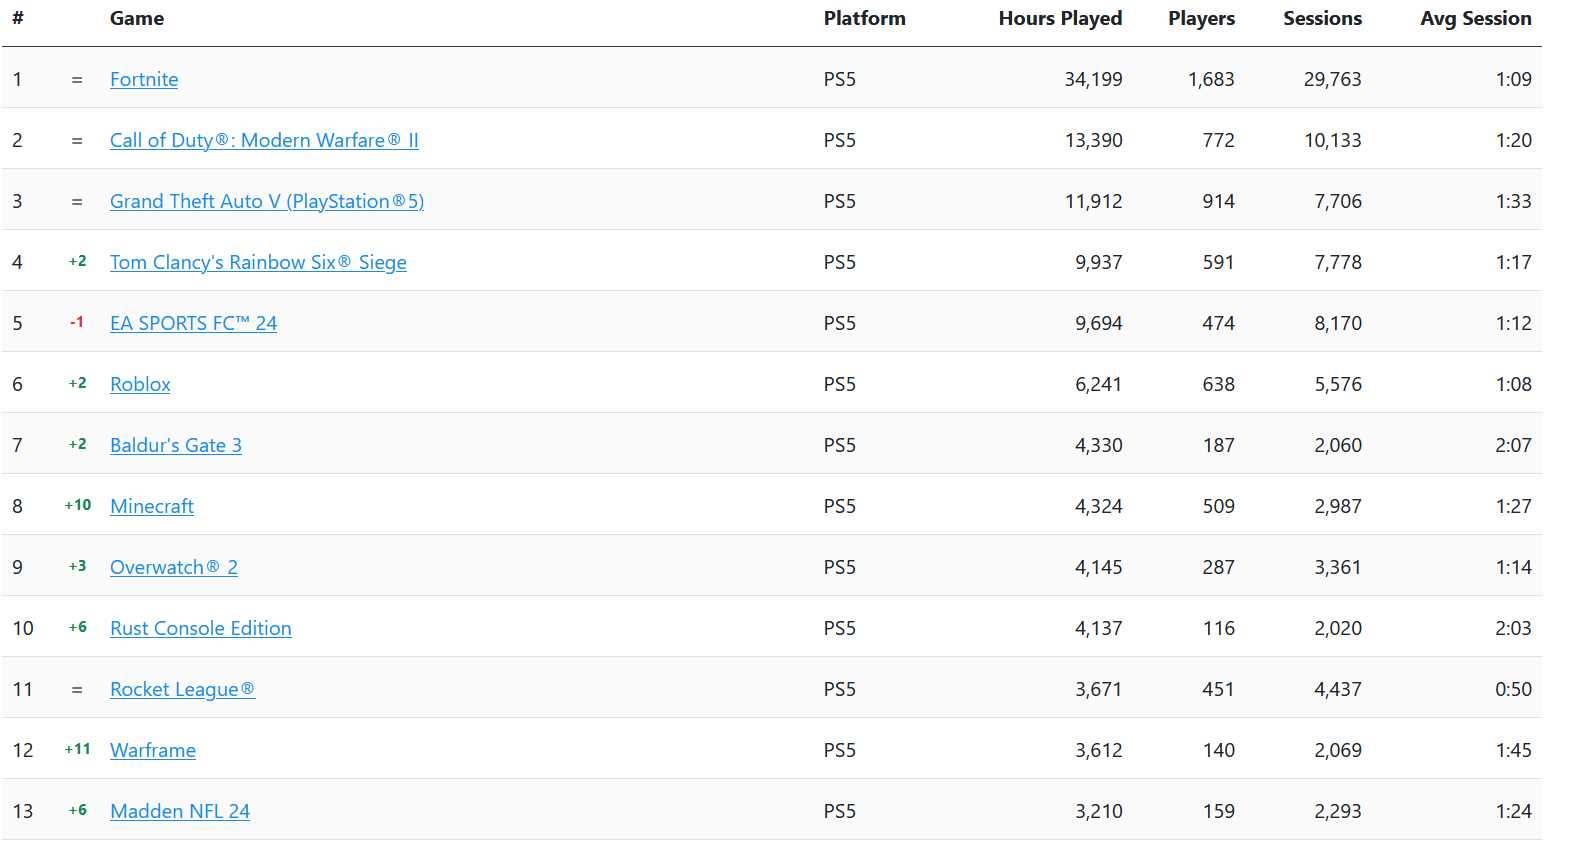Select Rainbow Six Siege's hours played 9,937
The width and height of the screenshot is (1574, 841).
click(1098, 262)
